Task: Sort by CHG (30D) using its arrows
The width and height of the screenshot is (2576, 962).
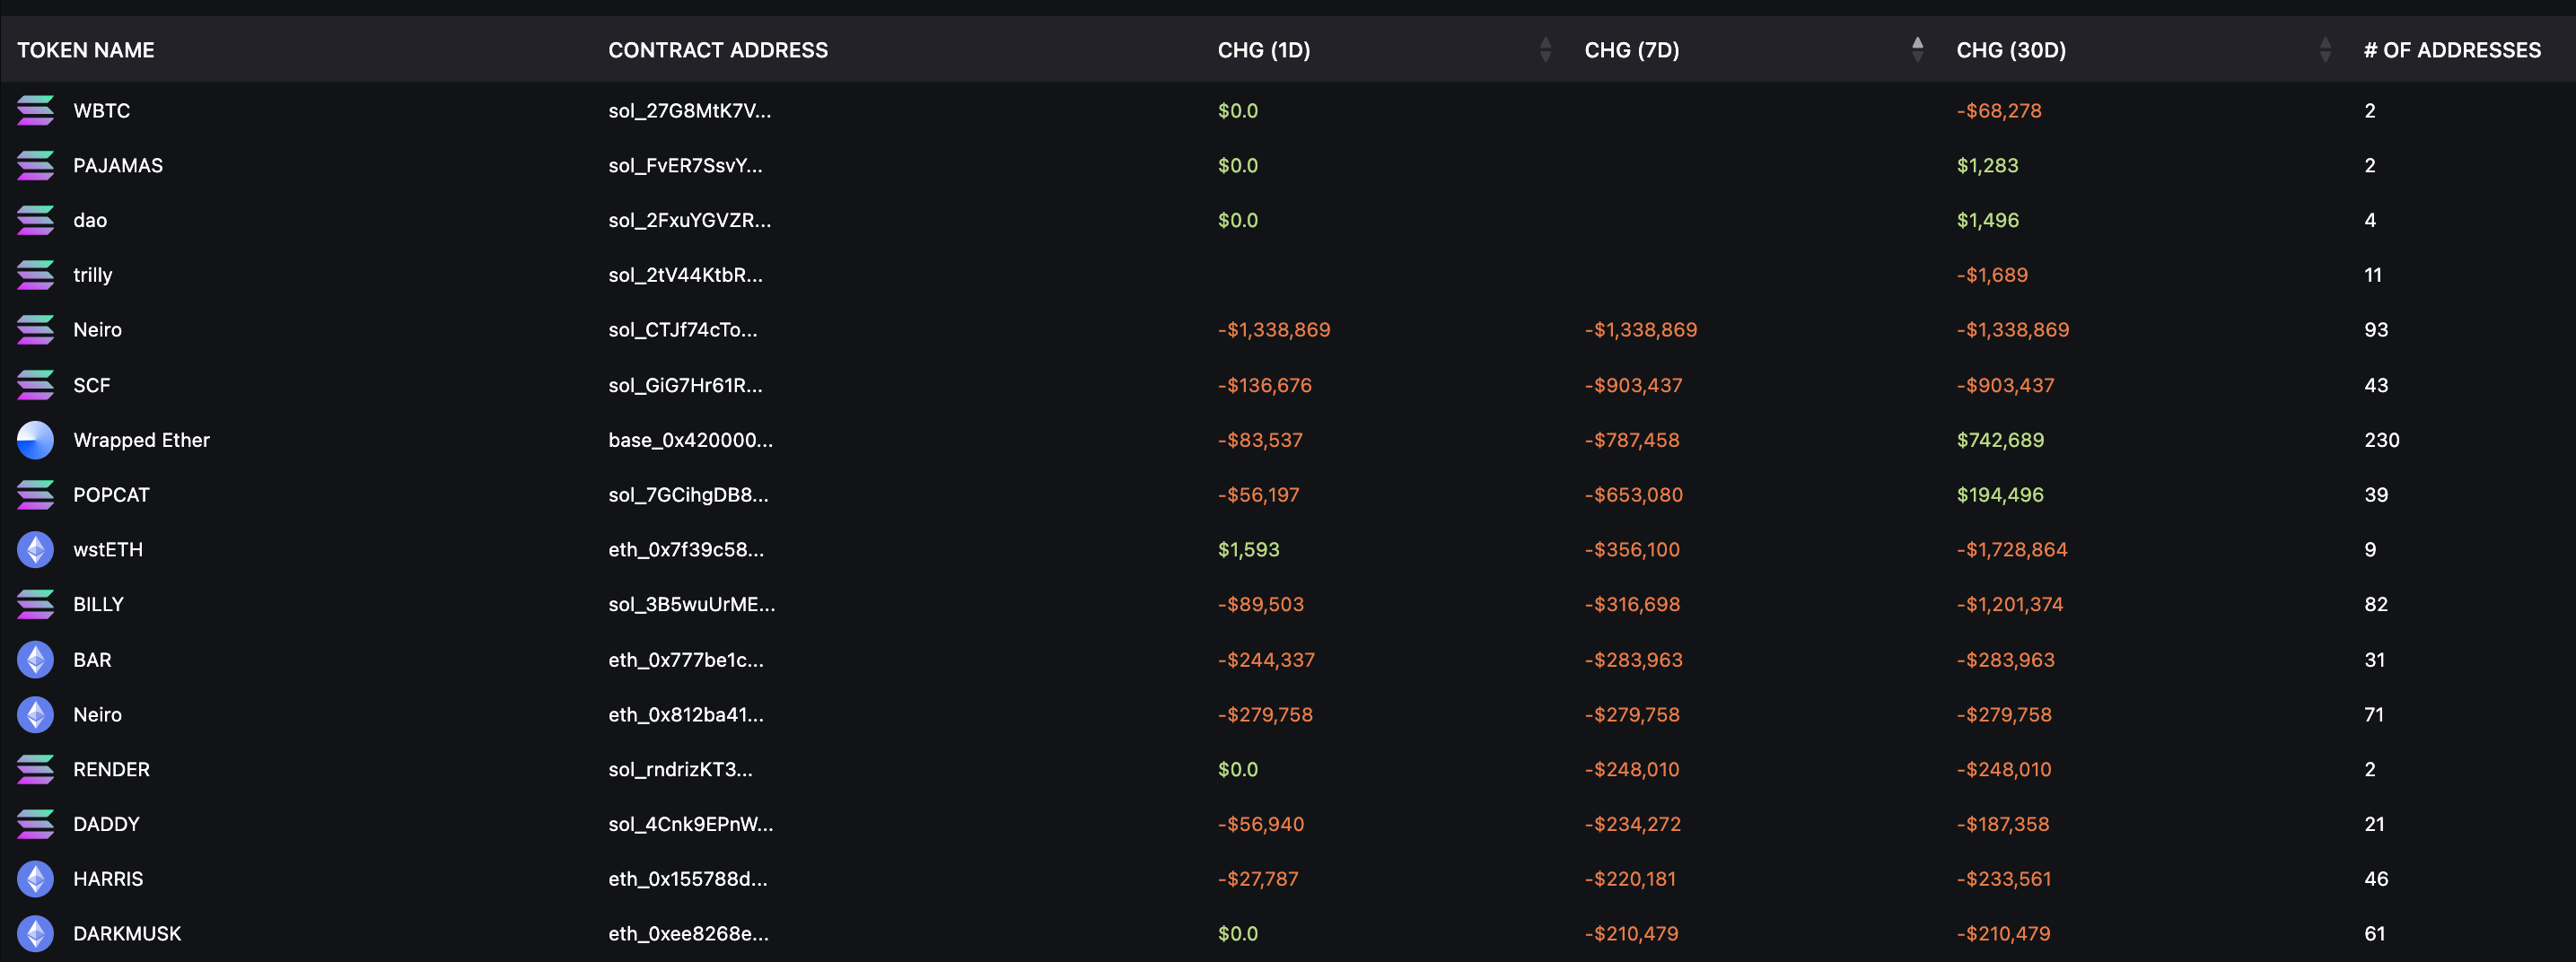Action: (x=2325, y=50)
